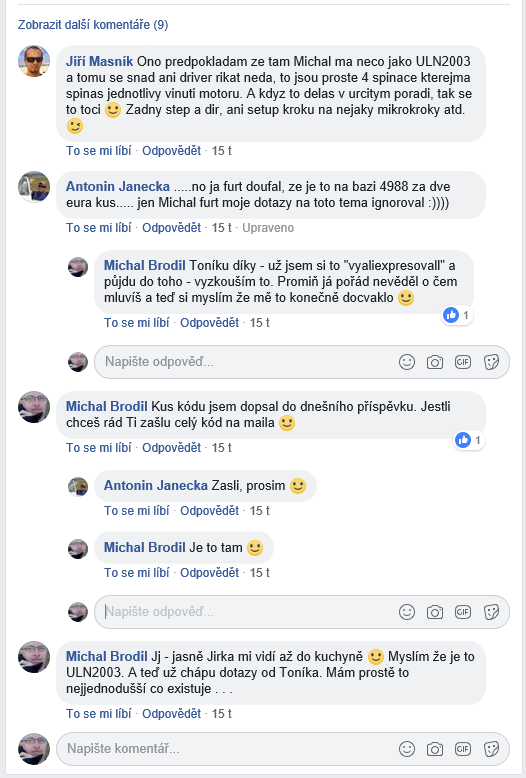
Task: Expand Zobrazit další komentáře (9)
Action: pos(93,24)
